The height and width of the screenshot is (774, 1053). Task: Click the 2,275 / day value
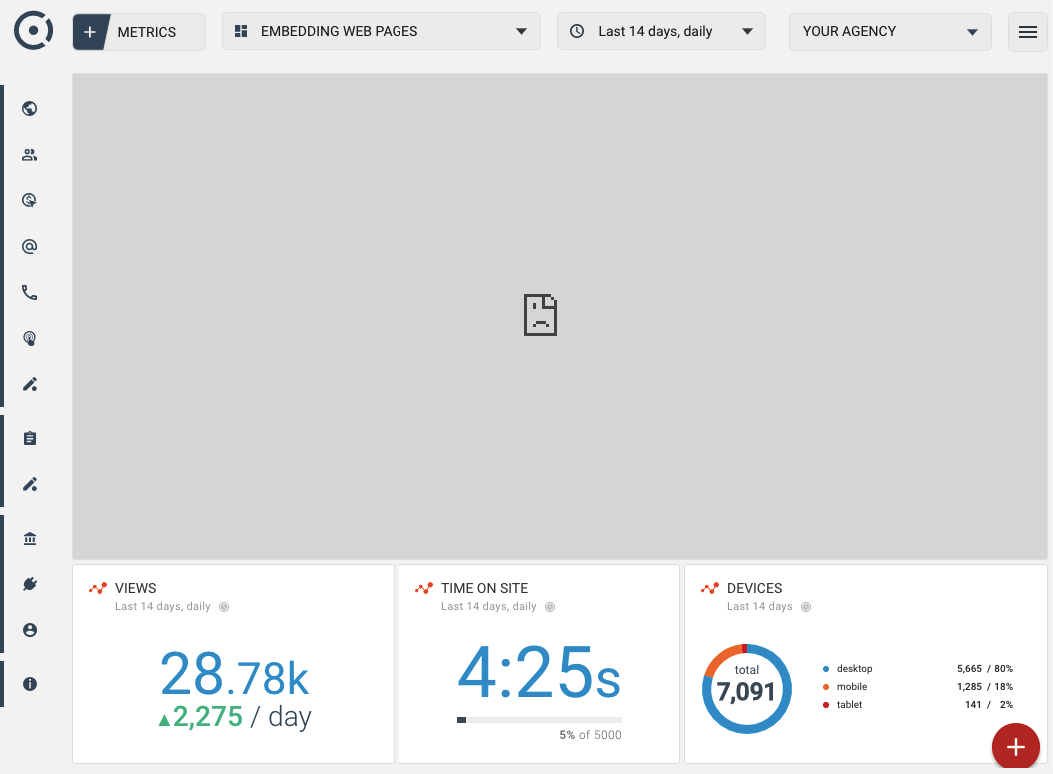click(x=234, y=717)
